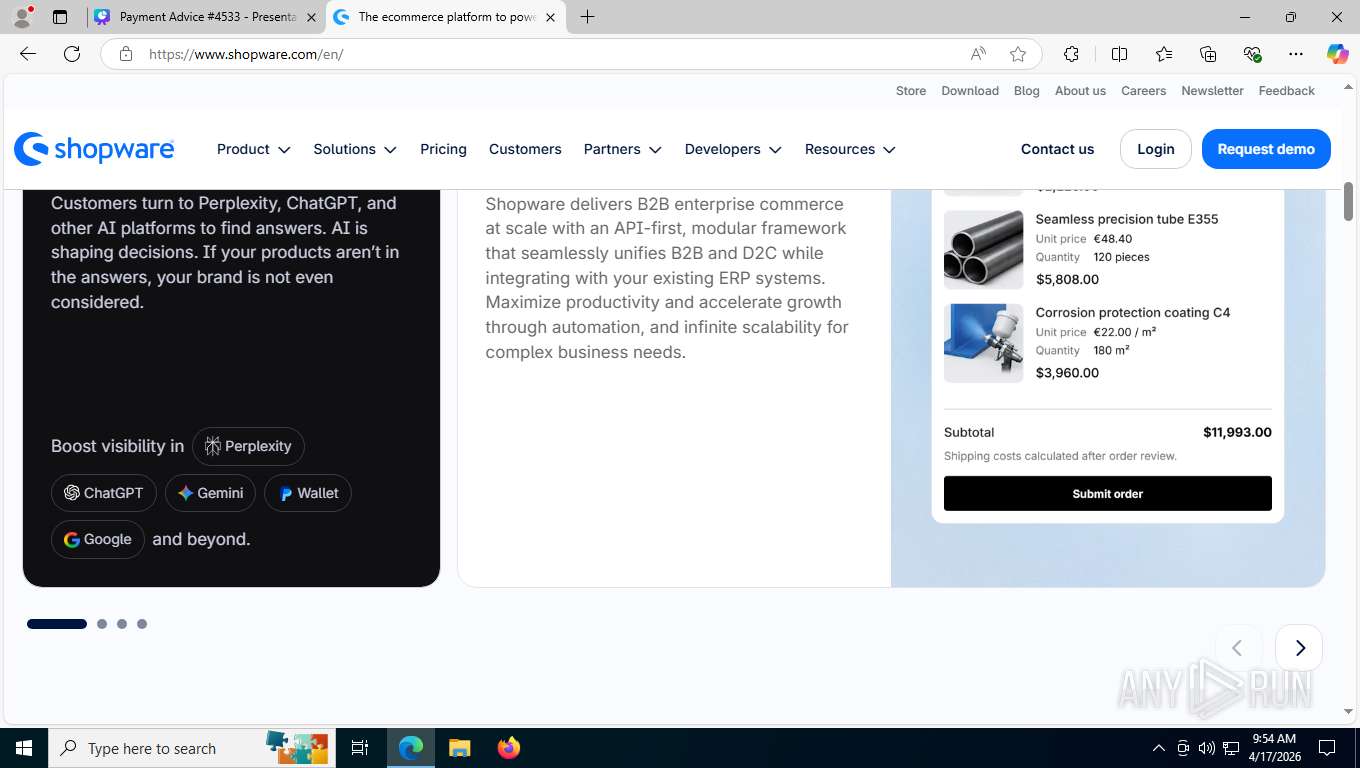
Task: Click the Submit order button
Action: 1107,494
